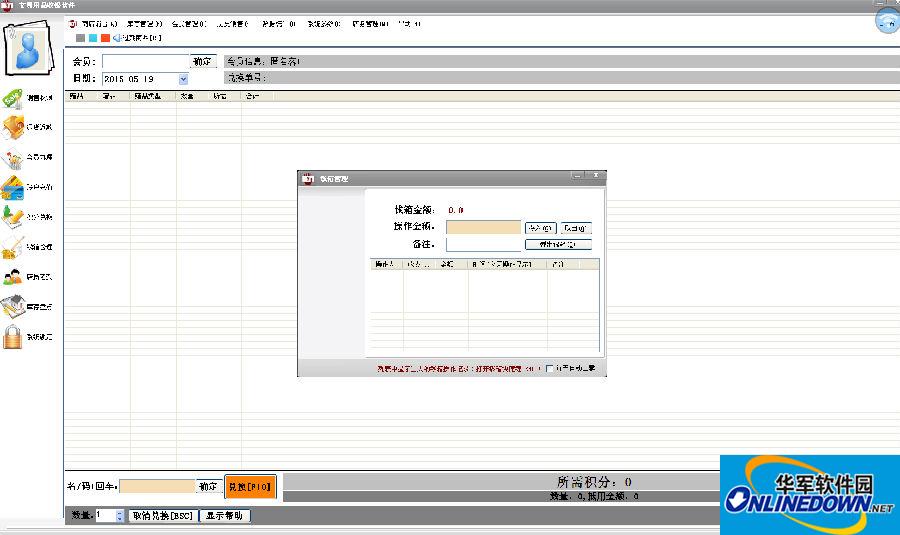The image size is (900, 535).
Task: Select the red-orange color swatch
Action: [x=105, y=38]
